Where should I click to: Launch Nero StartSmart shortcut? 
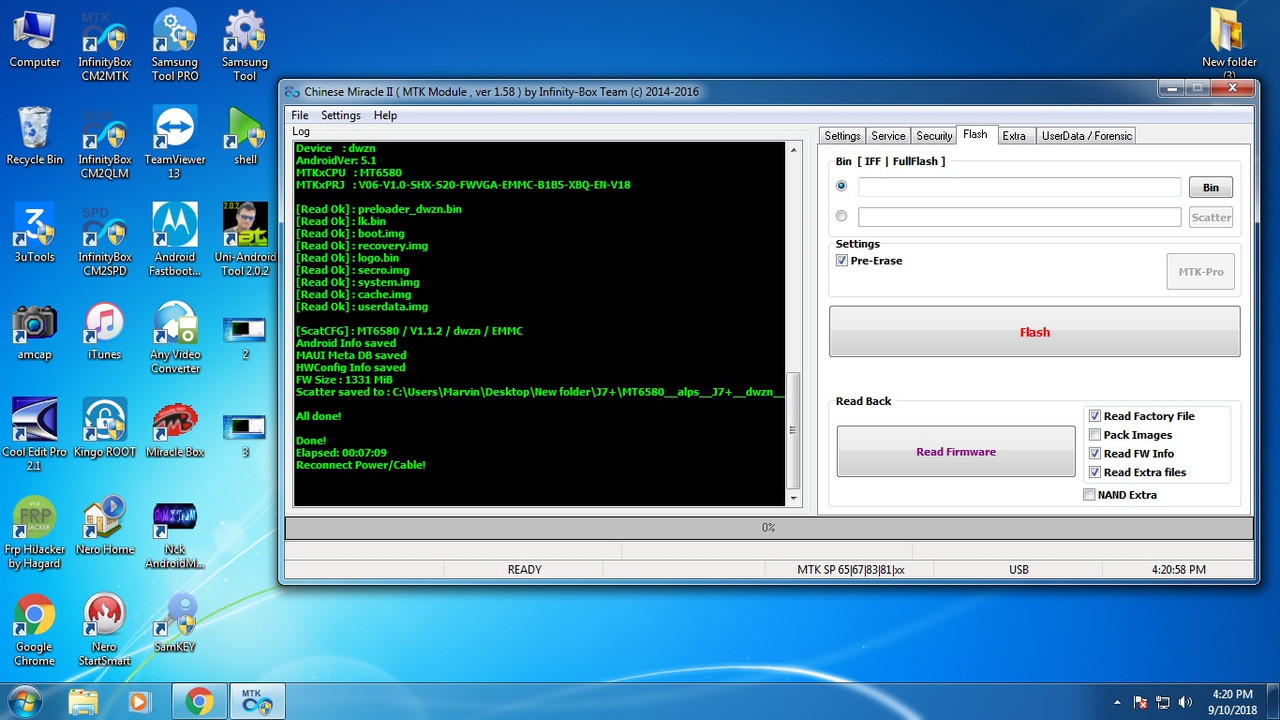pos(105,631)
